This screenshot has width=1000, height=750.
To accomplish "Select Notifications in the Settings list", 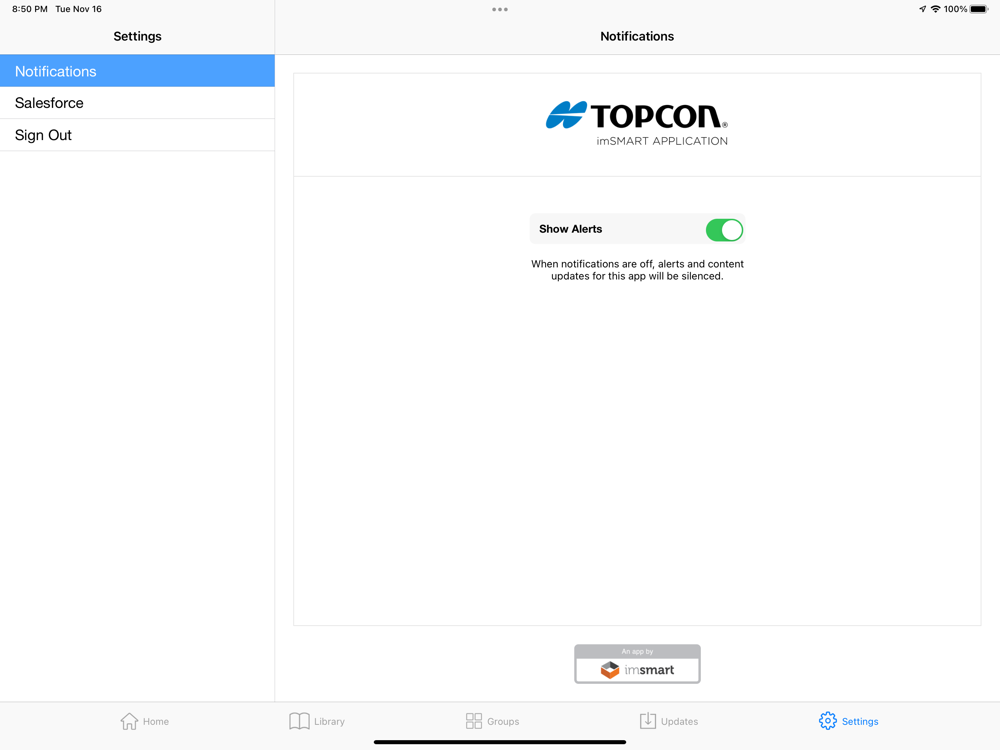I will tap(137, 71).
